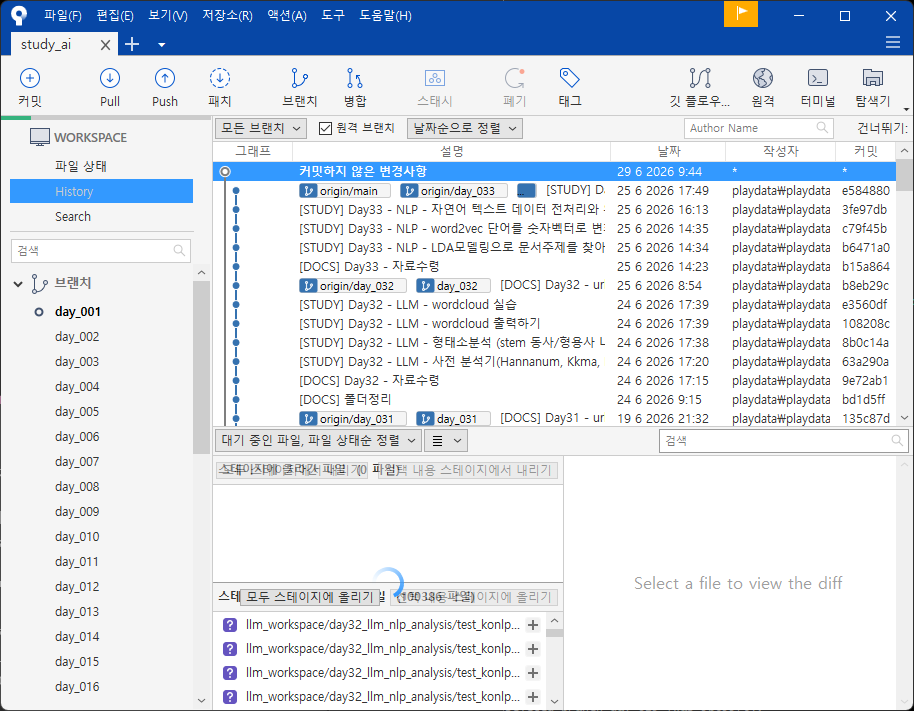Open Search in the WORKSPACE sidebar
The image size is (914, 711).
pyautogui.click(x=73, y=216)
